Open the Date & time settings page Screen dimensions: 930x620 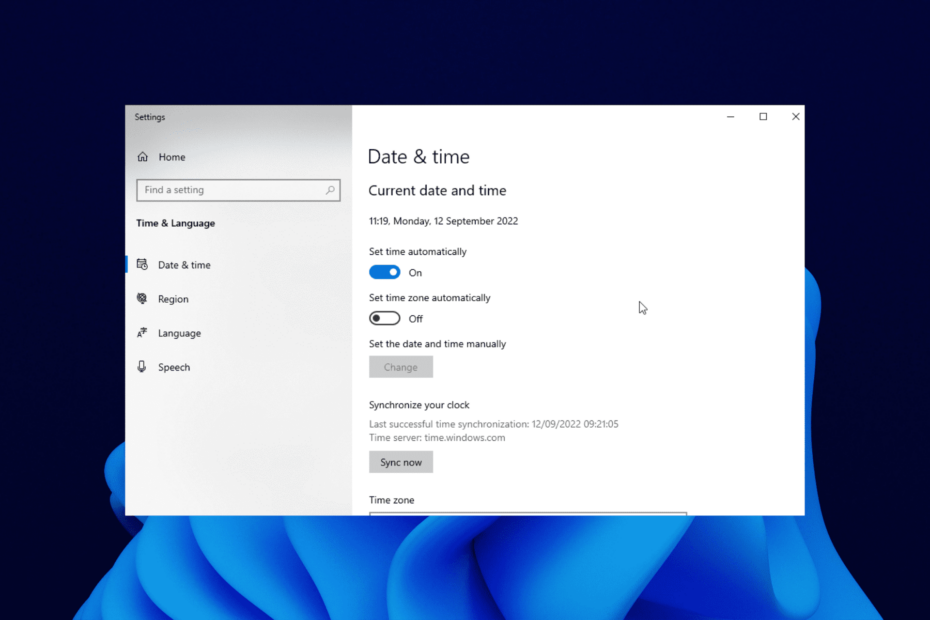(x=239, y=265)
